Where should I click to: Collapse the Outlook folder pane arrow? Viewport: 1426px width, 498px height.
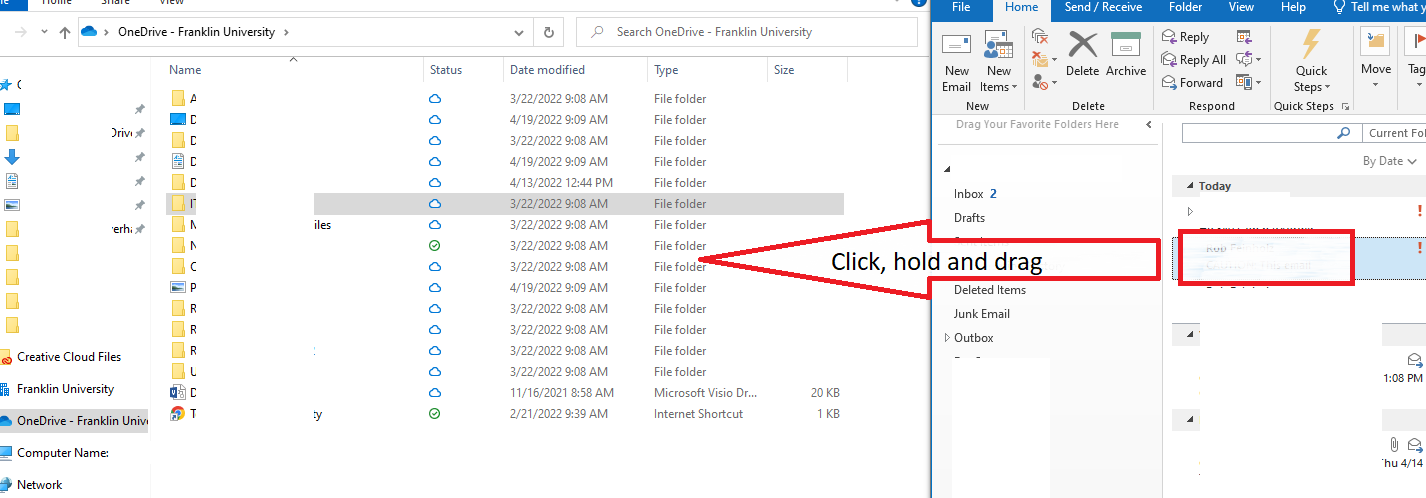tap(1148, 125)
